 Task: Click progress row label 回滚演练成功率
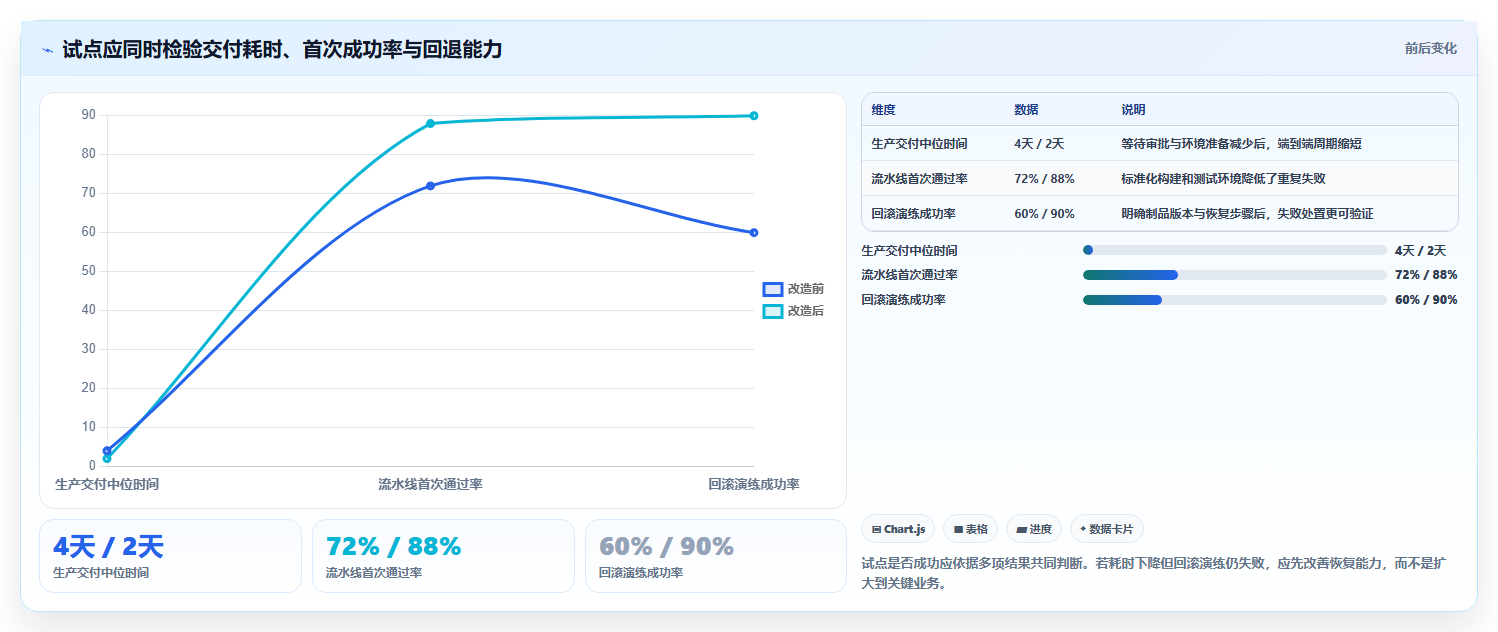pos(904,299)
